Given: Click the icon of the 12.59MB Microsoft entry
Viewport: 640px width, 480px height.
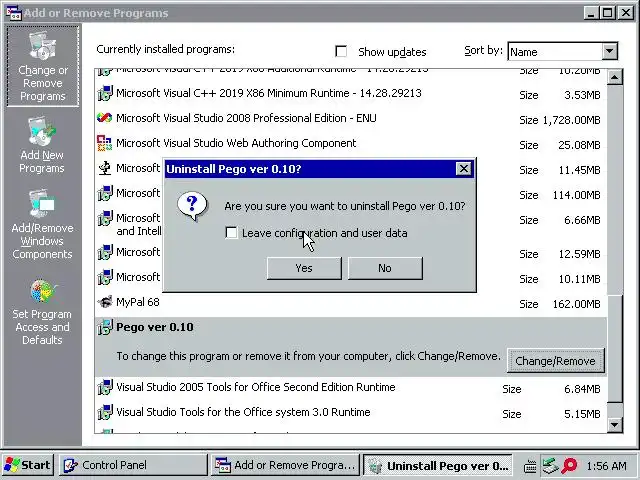Looking at the screenshot, I should click(x=105, y=252).
